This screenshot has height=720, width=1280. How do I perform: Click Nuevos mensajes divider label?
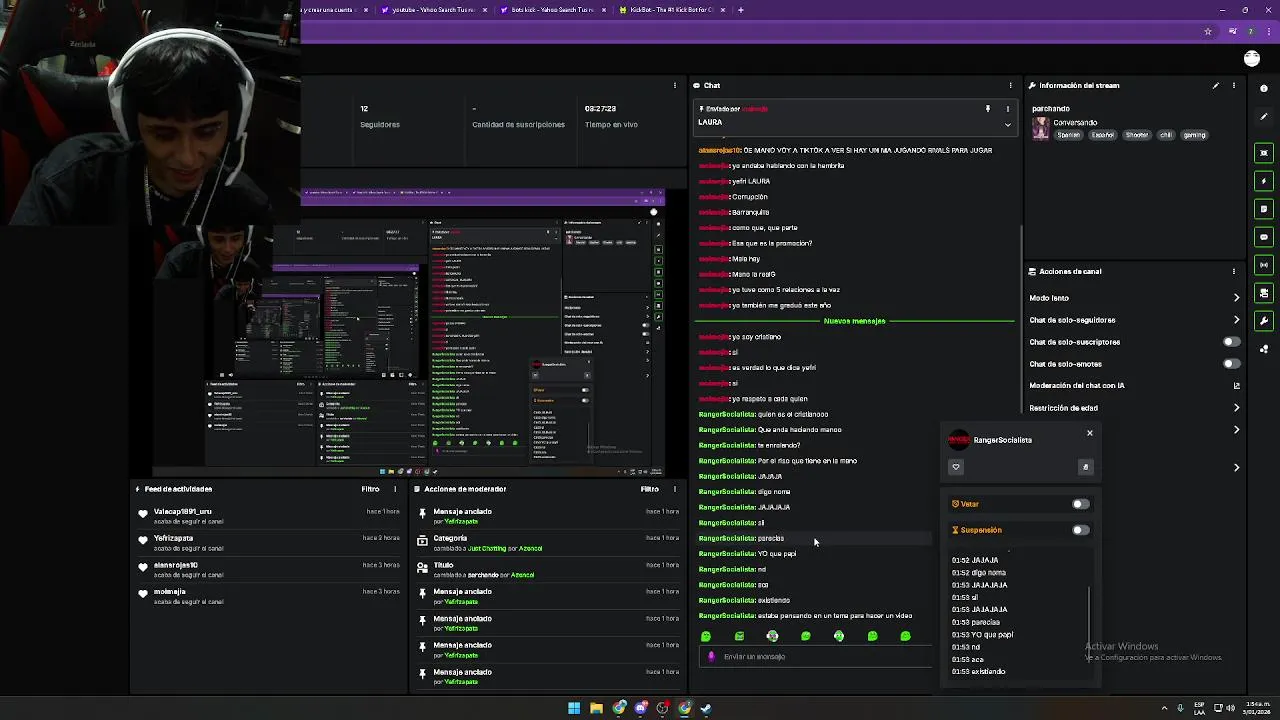click(854, 321)
